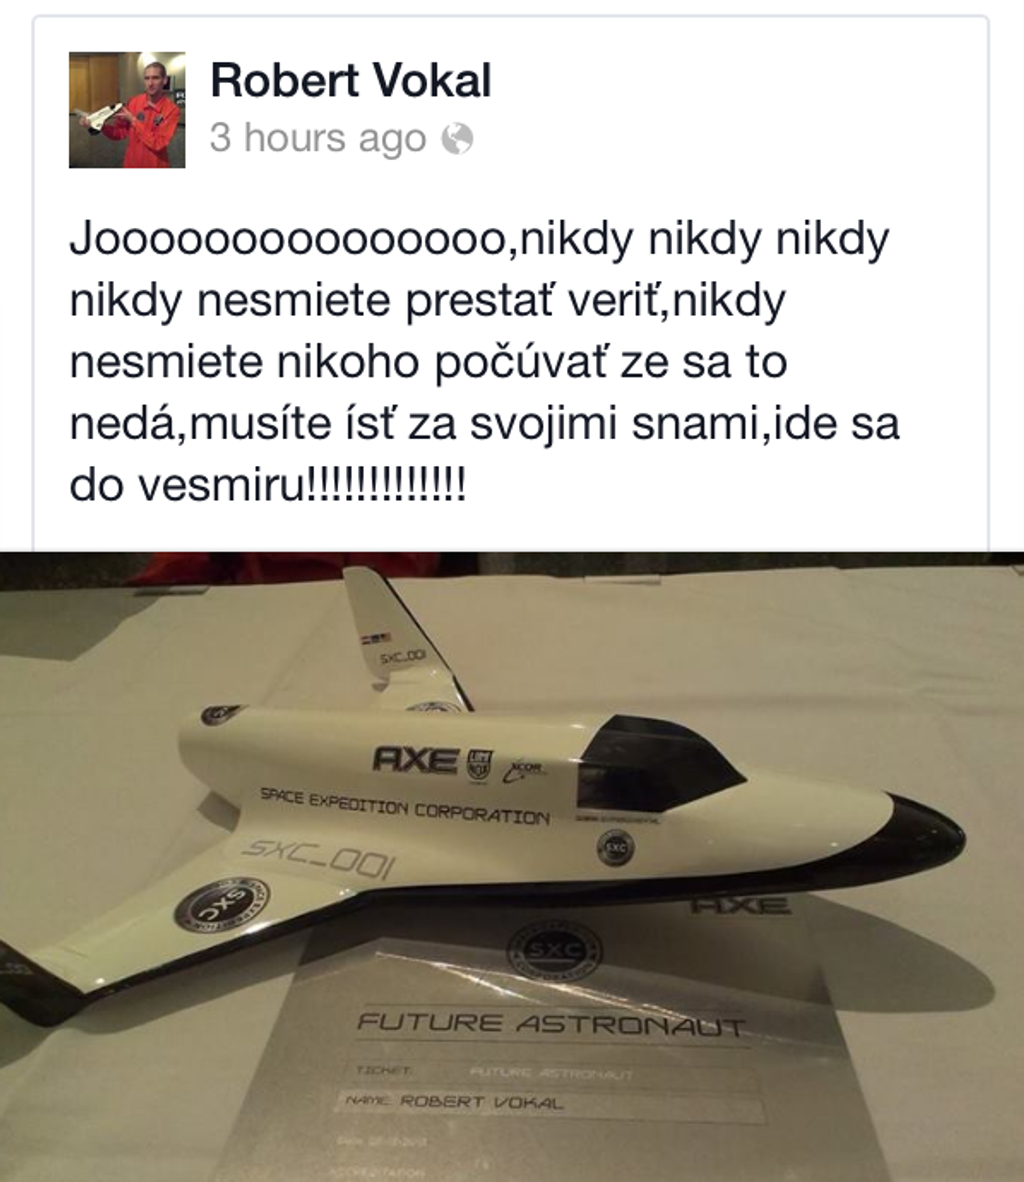
Task: Click the round SXC emblem on the wing
Action: point(222,904)
